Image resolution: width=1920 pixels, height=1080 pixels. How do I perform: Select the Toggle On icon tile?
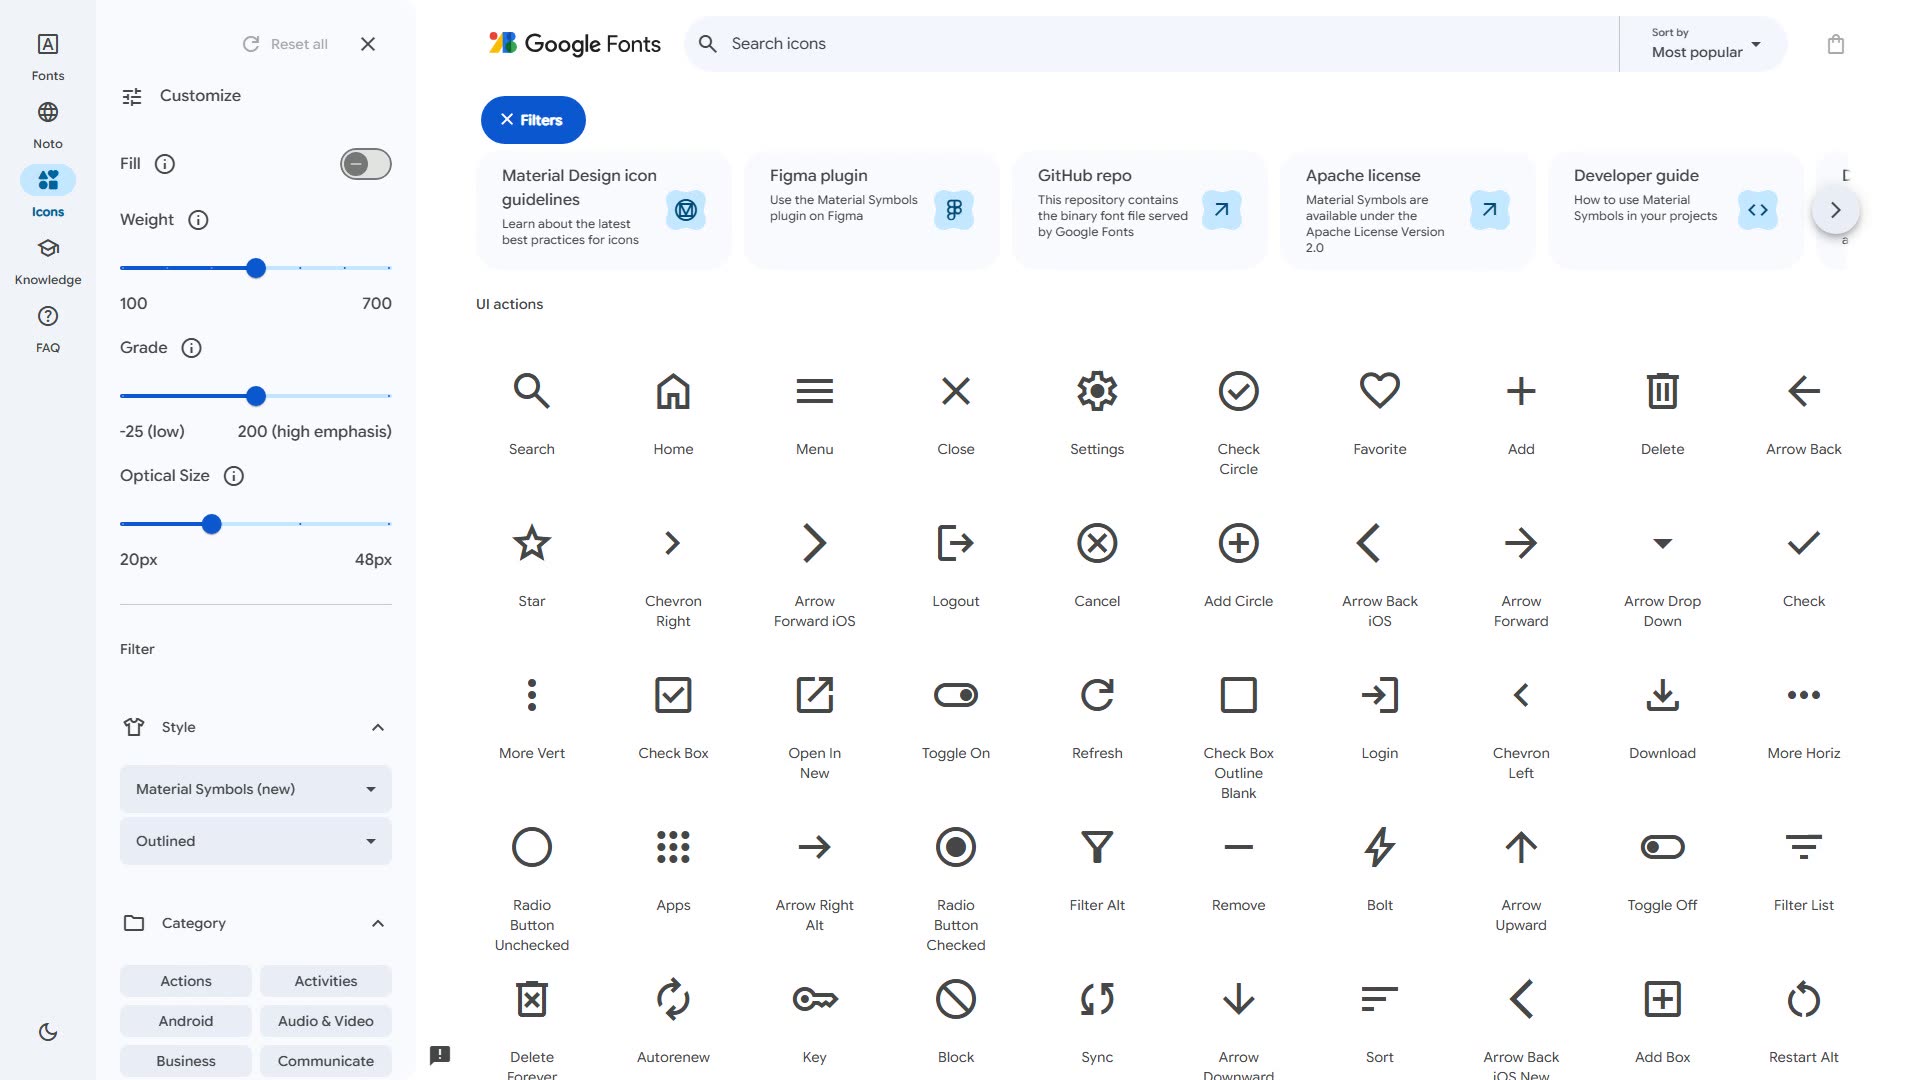tap(956, 715)
